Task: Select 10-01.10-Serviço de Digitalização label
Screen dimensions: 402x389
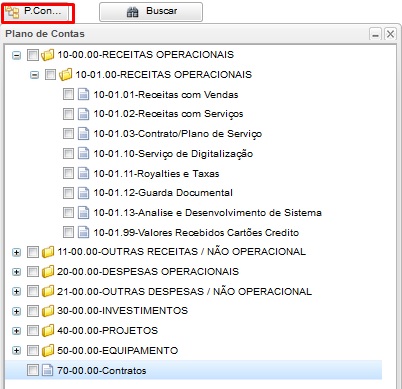Action: (173, 154)
